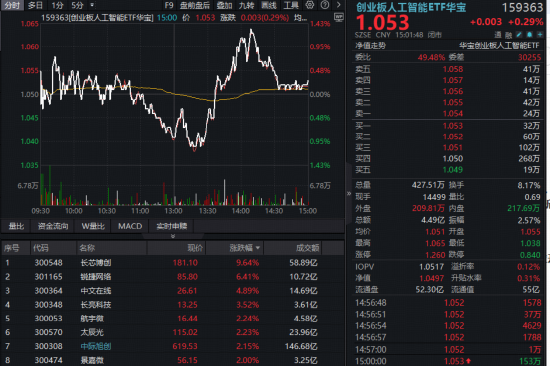Viewport: 550px width, 366px height.
Task: Switch to 分时 intraday tab
Action: click(x=12, y=5)
